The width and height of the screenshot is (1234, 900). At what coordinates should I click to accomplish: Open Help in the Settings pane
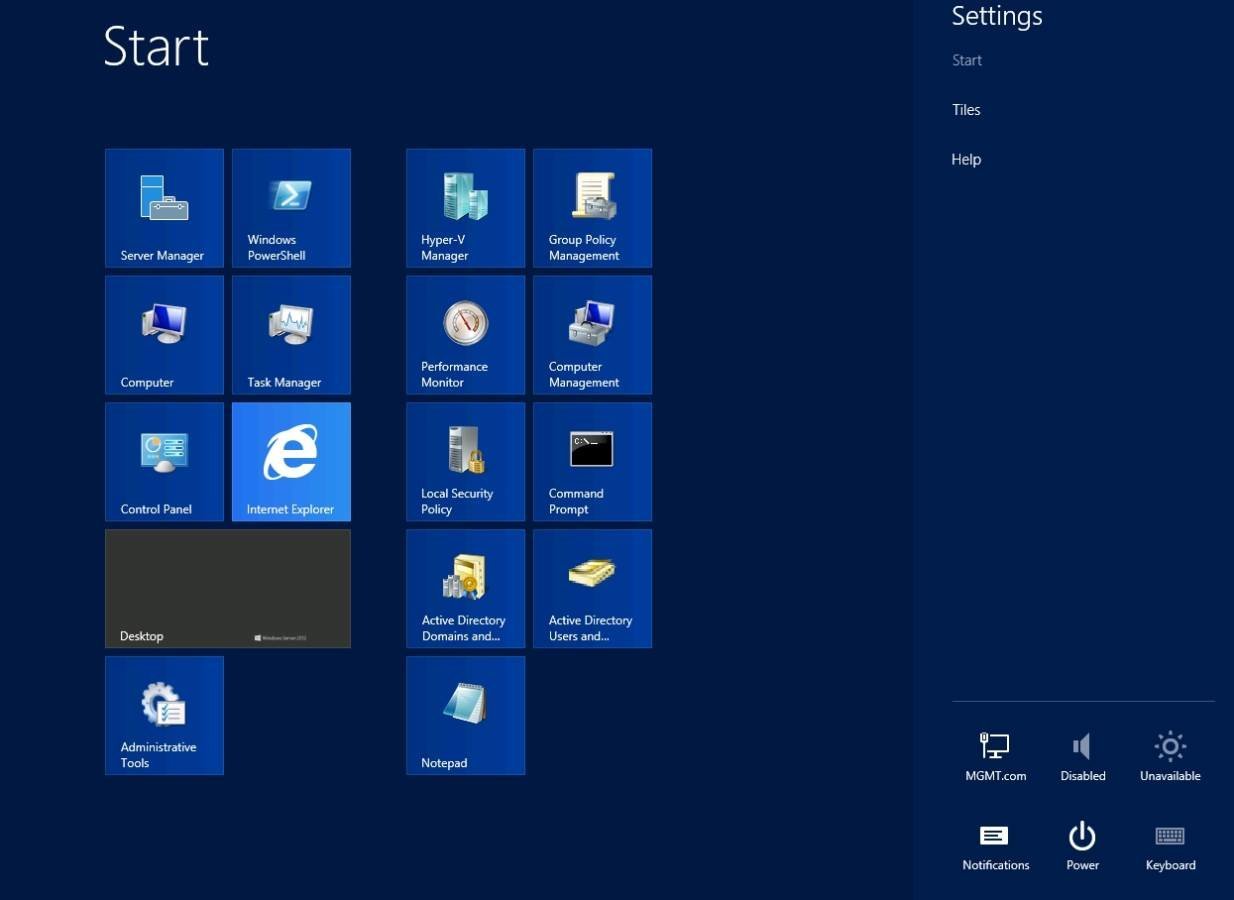point(966,159)
